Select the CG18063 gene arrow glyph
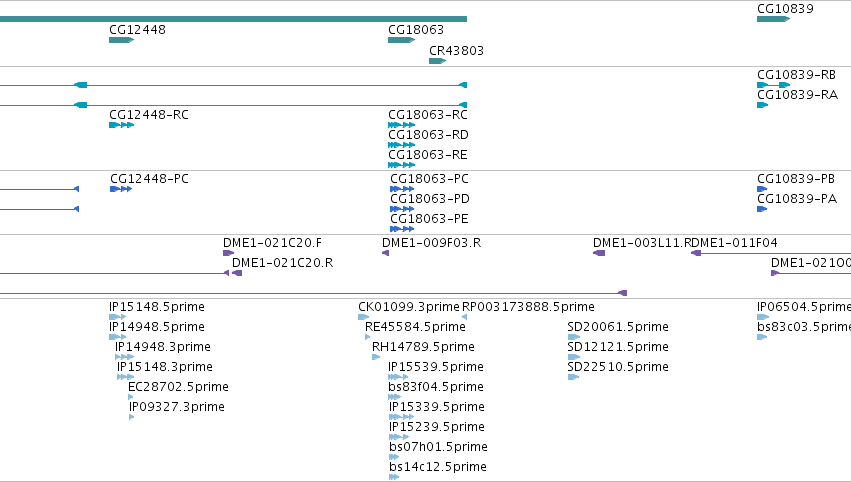Screen dimensions: 851x482 (402, 40)
